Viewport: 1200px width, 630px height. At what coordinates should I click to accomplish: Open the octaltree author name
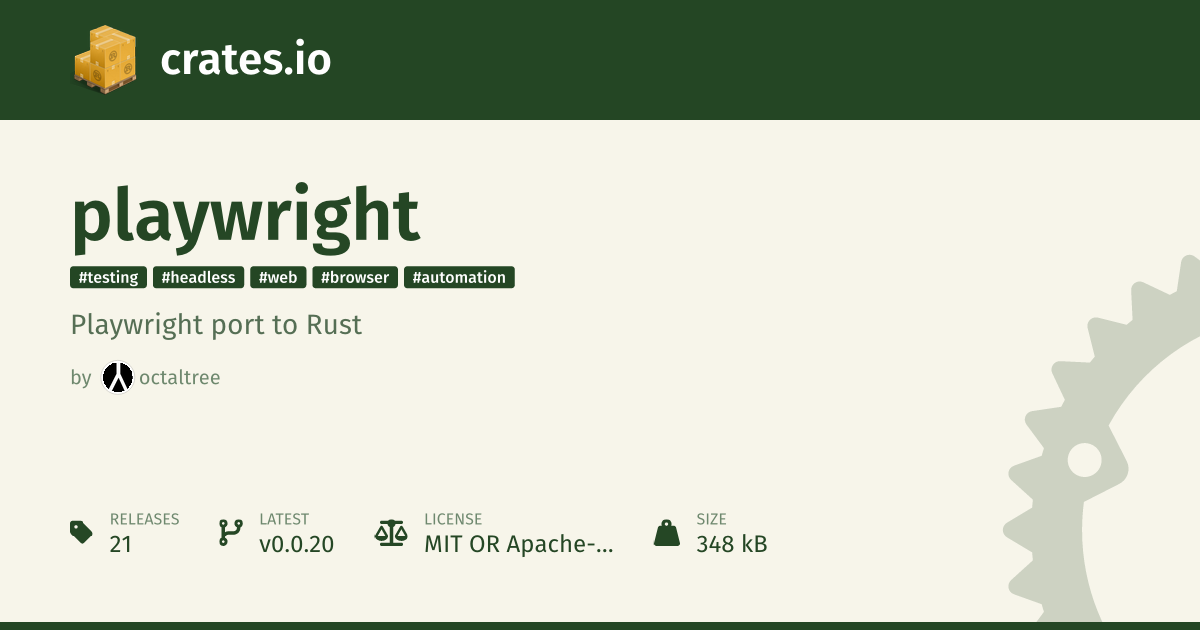(x=180, y=378)
